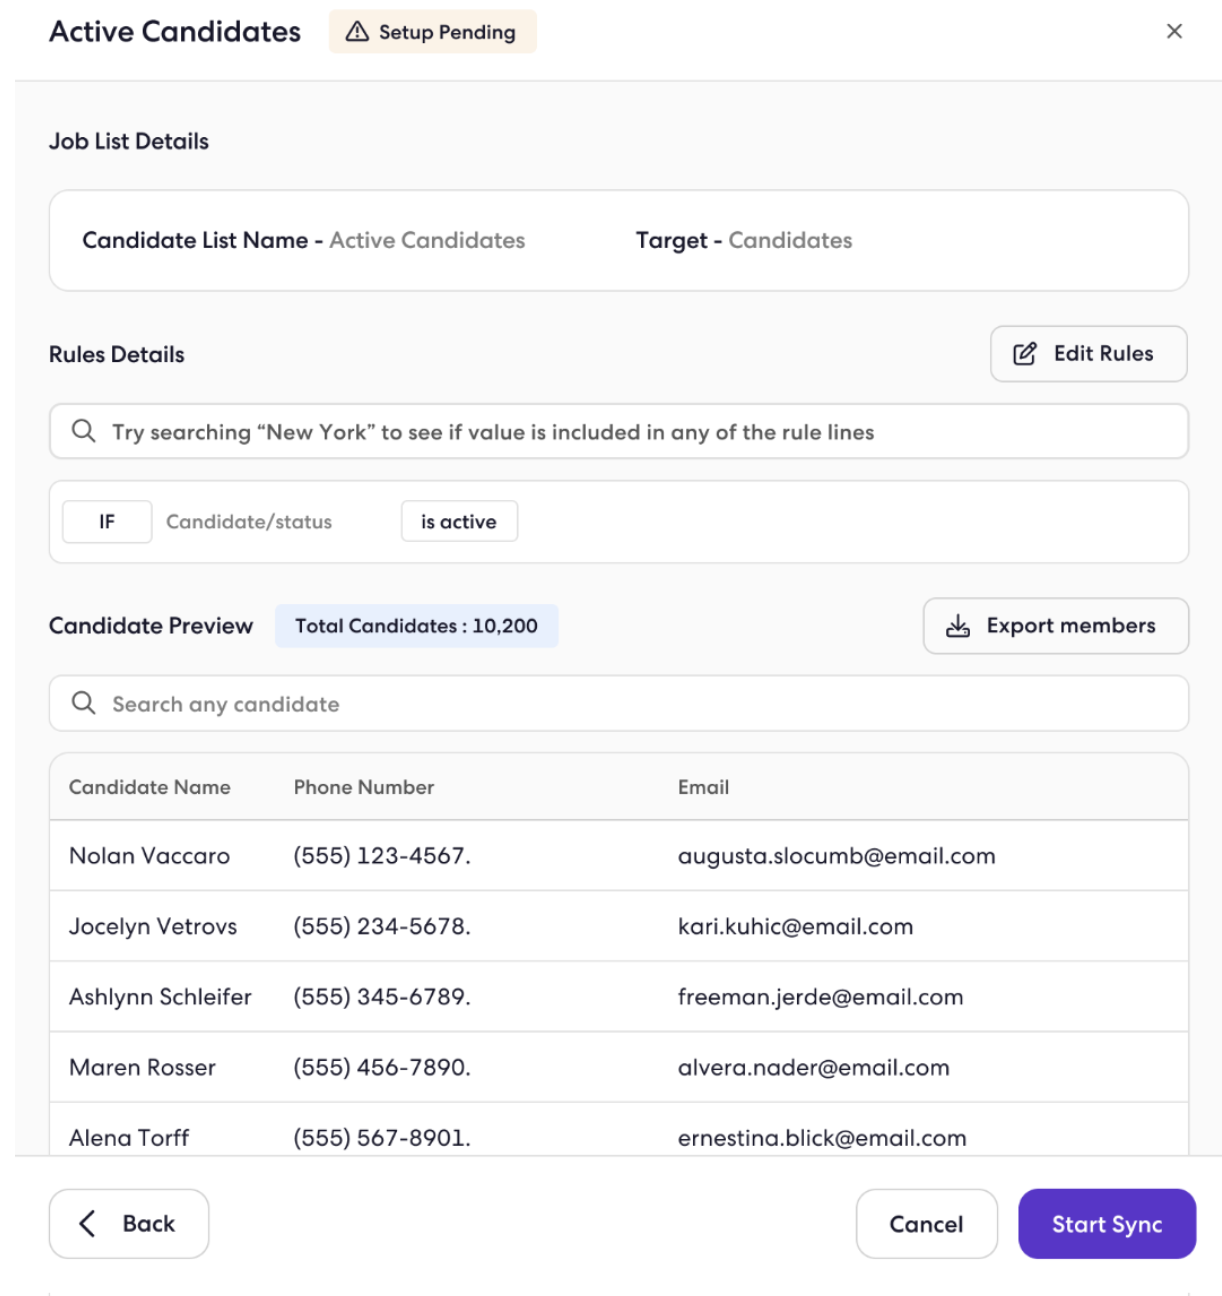Click email freeman.jerde@email.com
The width and height of the screenshot is (1222, 1296).
[821, 997]
